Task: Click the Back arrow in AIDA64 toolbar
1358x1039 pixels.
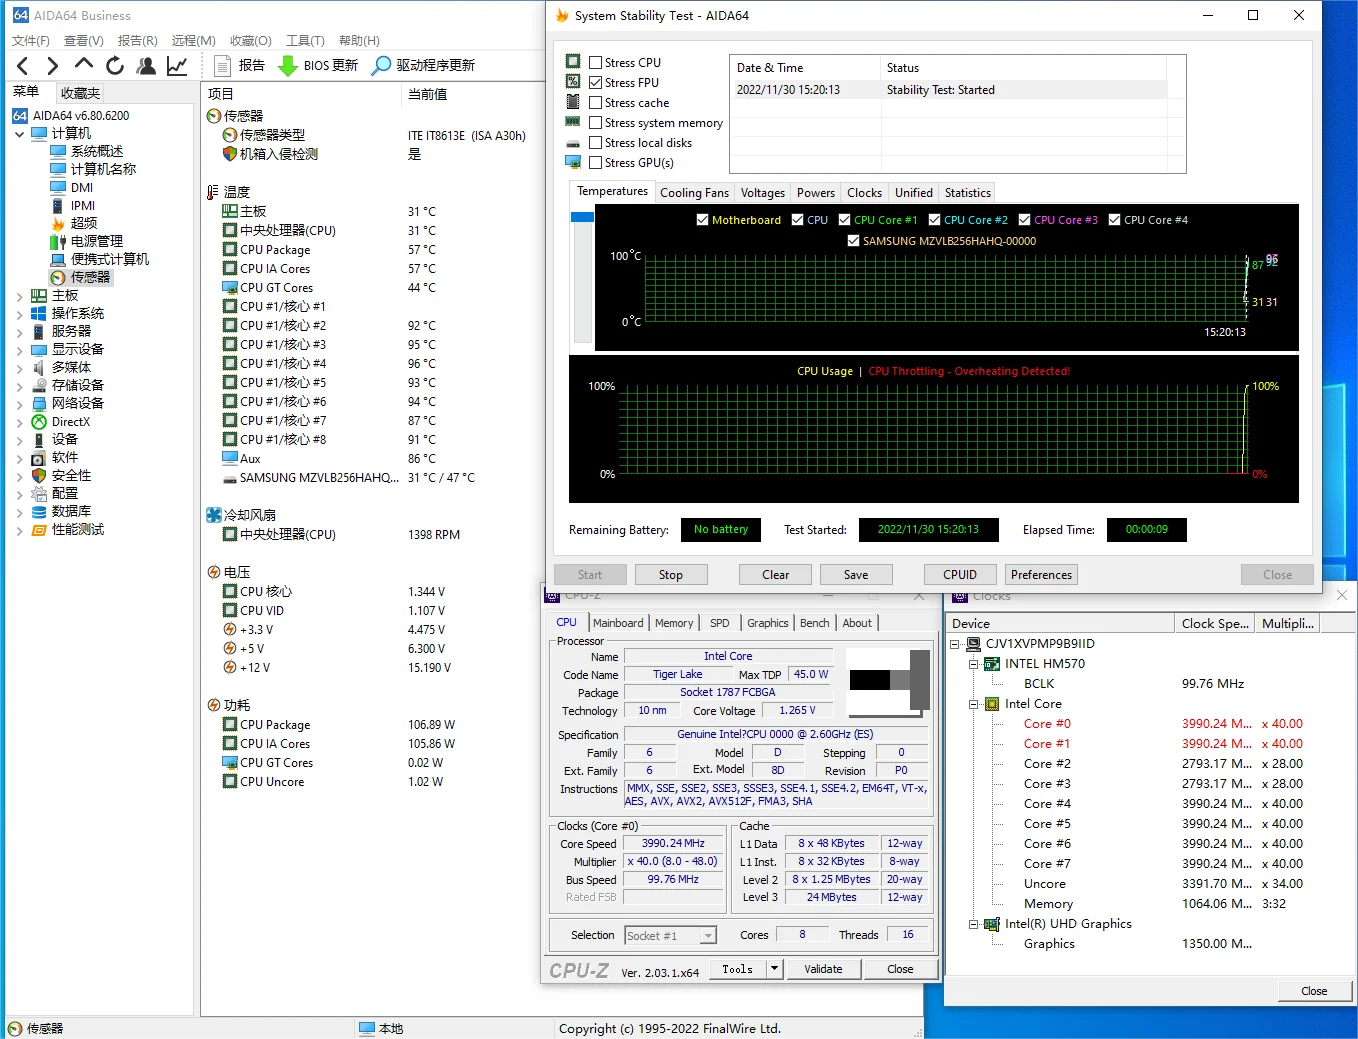Action: click(23, 66)
